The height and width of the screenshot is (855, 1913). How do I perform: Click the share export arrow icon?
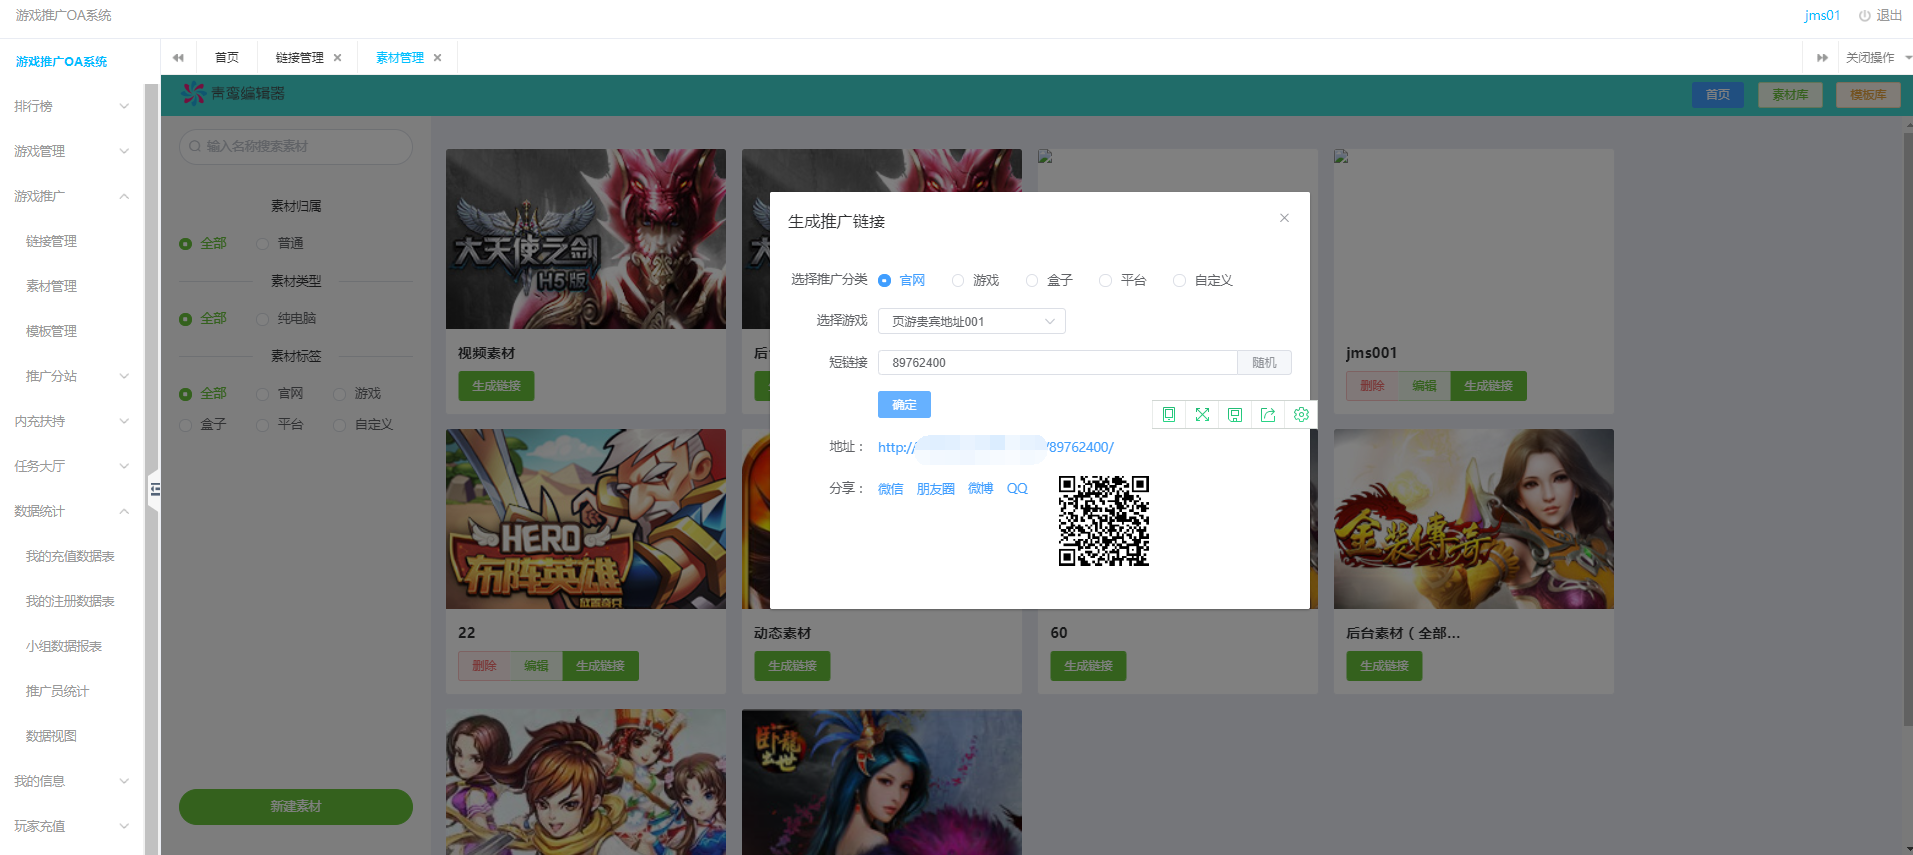pos(1268,415)
